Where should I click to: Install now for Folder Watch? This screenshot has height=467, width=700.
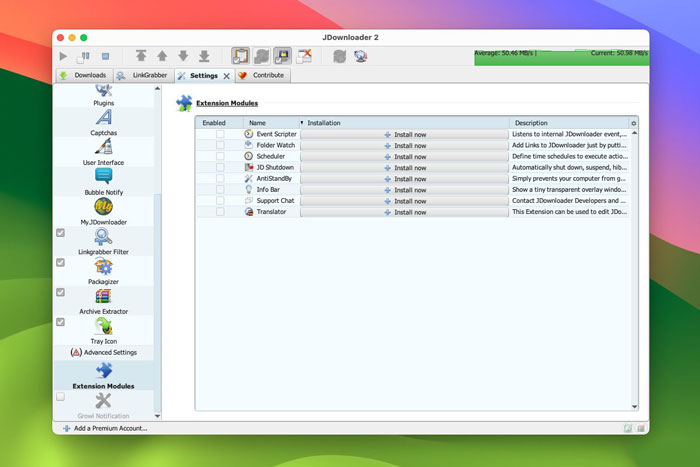pos(404,146)
